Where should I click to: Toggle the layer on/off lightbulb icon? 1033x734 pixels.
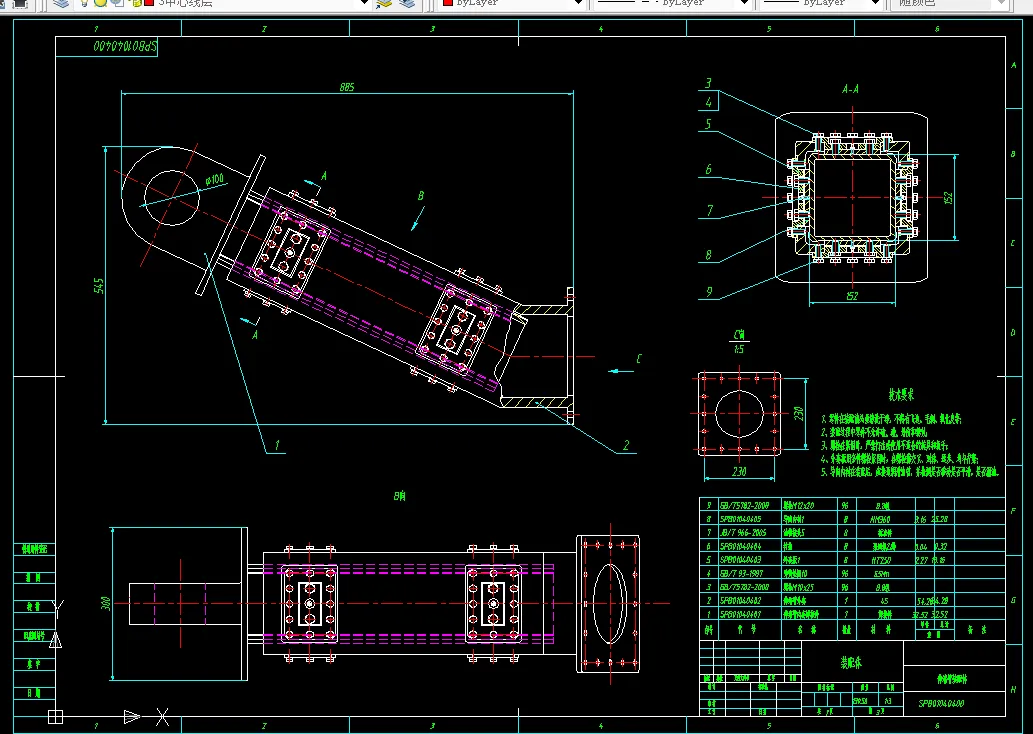coord(84,3)
